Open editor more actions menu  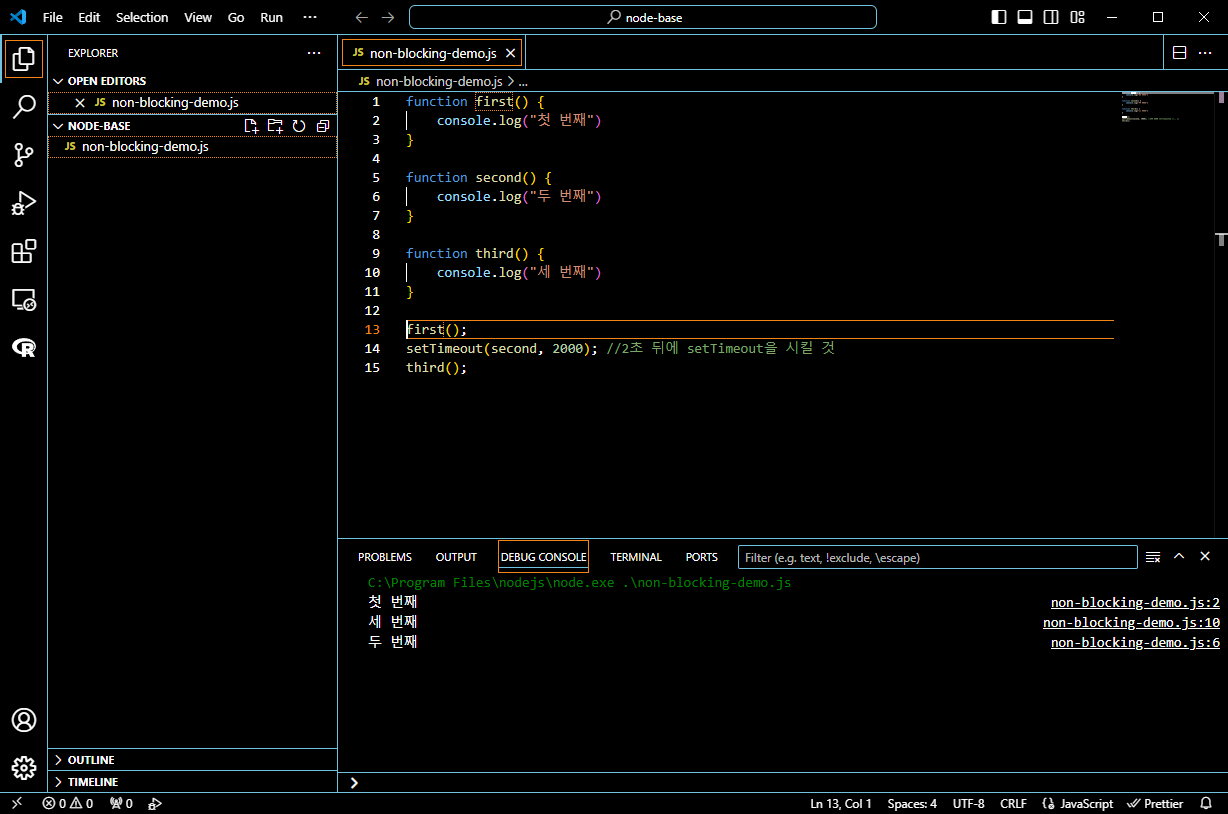tap(1204, 53)
